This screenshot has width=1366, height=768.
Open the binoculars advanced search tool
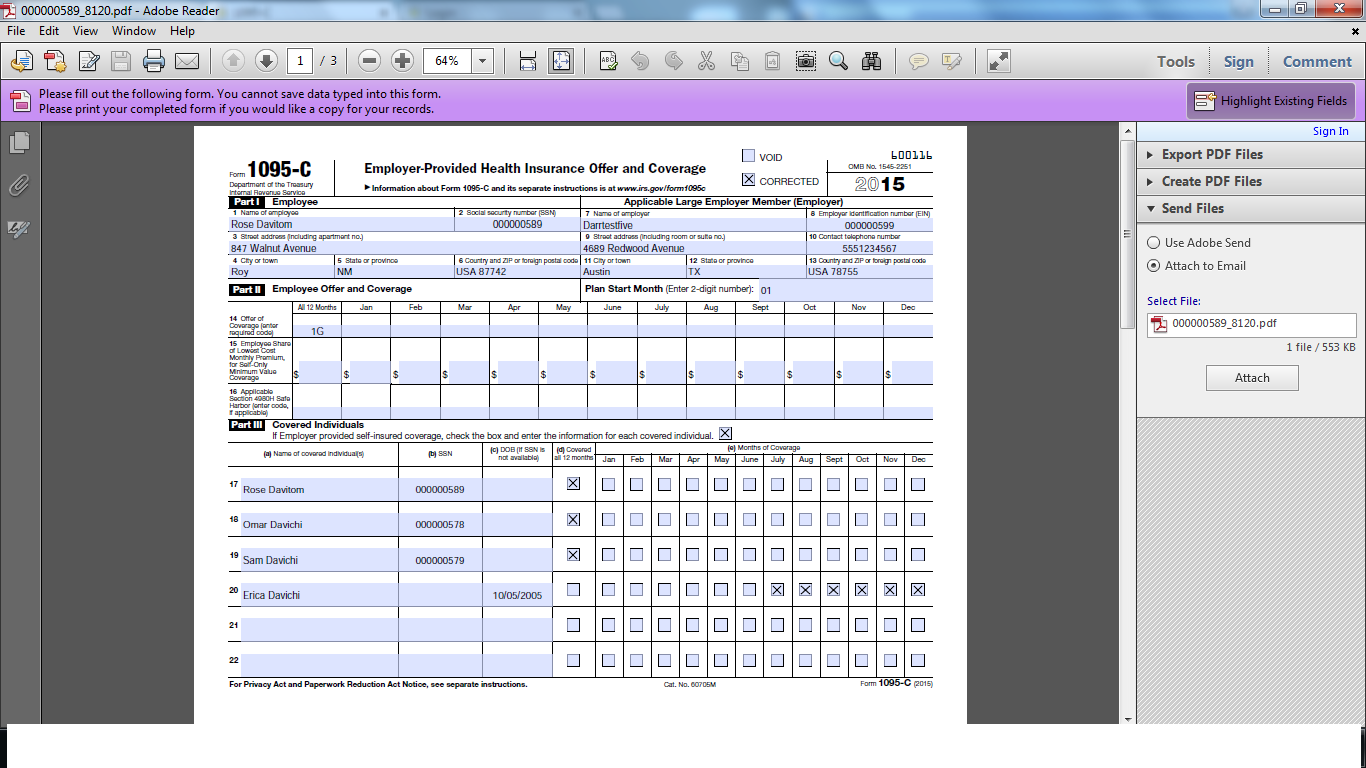coord(871,62)
